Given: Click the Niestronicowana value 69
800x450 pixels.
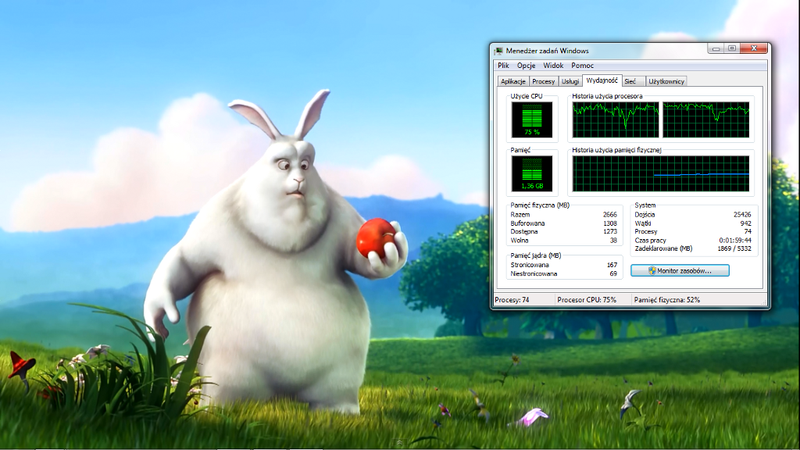Looking at the screenshot, I should tap(613, 274).
